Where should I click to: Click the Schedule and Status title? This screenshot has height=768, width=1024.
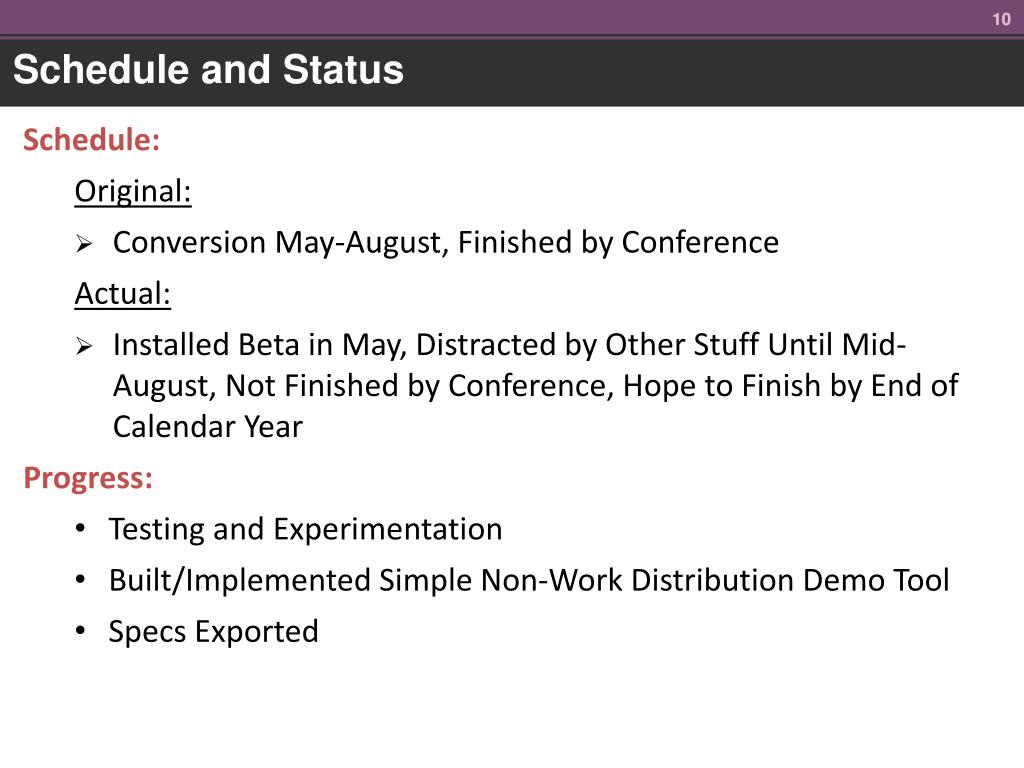click(x=208, y=69)
